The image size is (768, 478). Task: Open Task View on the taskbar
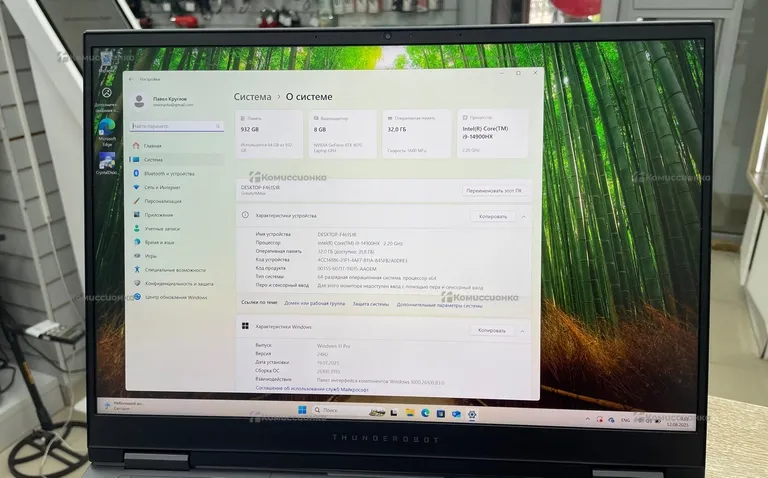tap(394, 412)
